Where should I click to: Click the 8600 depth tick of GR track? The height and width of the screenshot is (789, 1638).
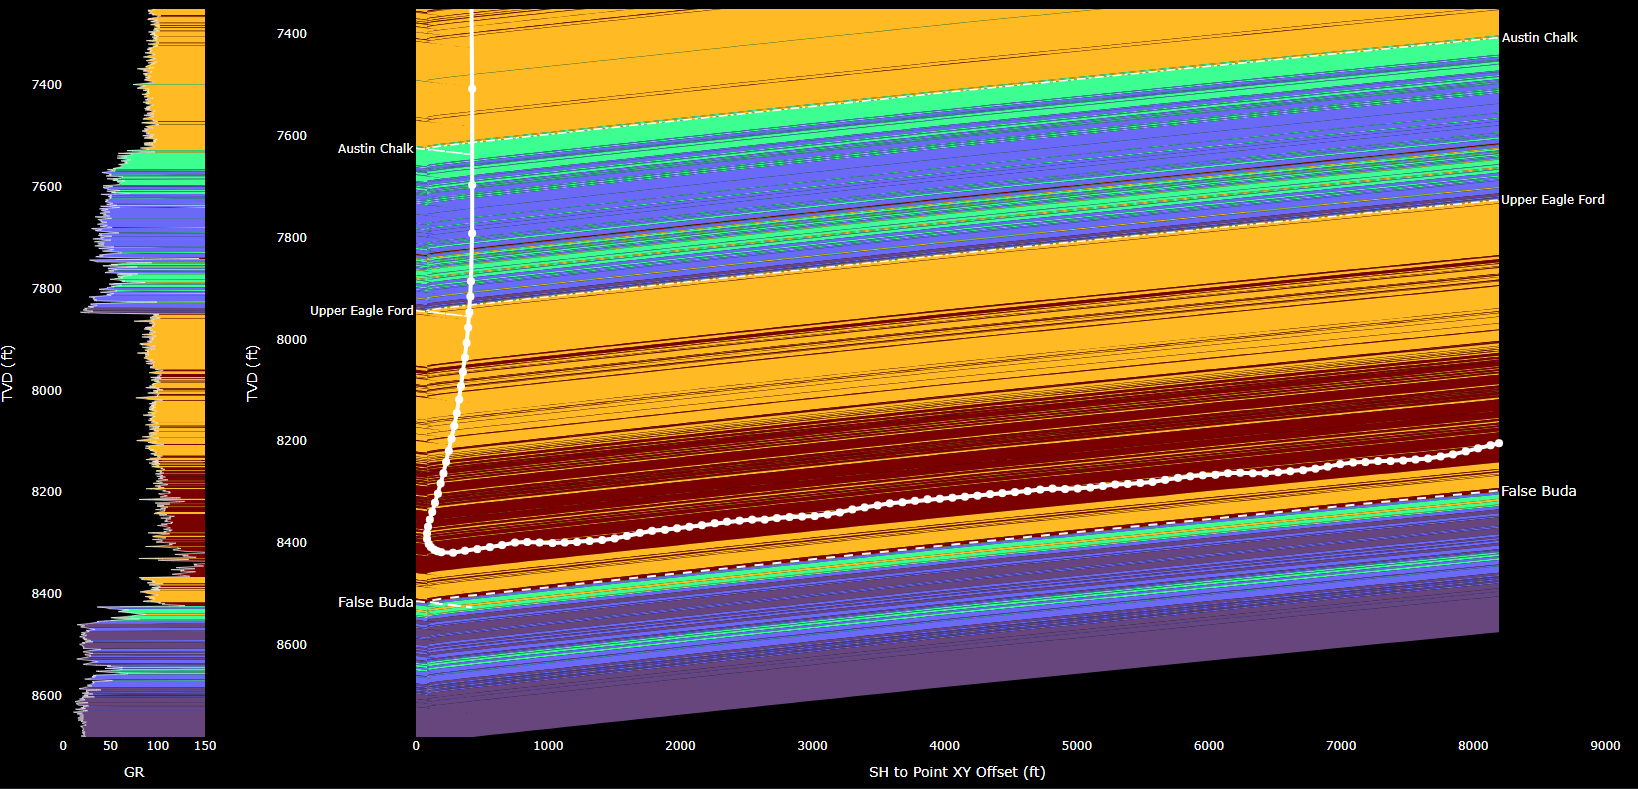46,696
